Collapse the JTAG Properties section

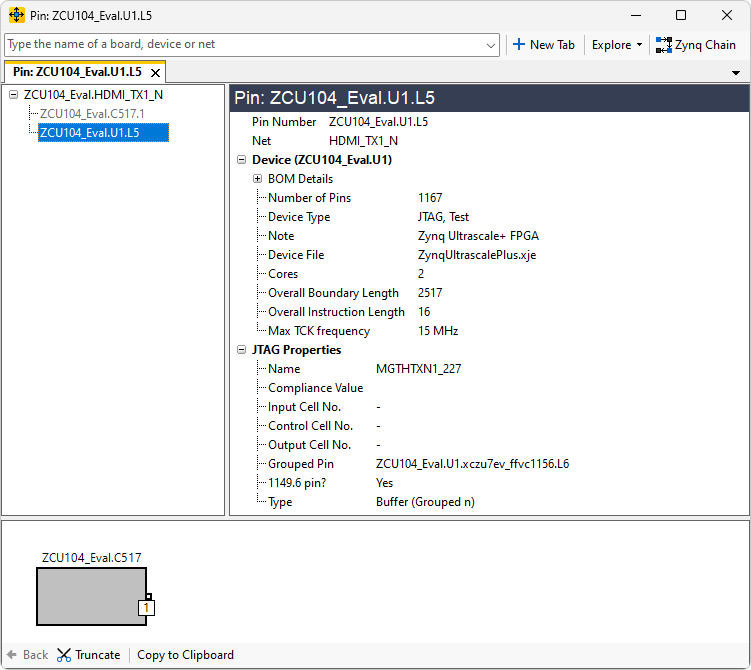(241, 350)
